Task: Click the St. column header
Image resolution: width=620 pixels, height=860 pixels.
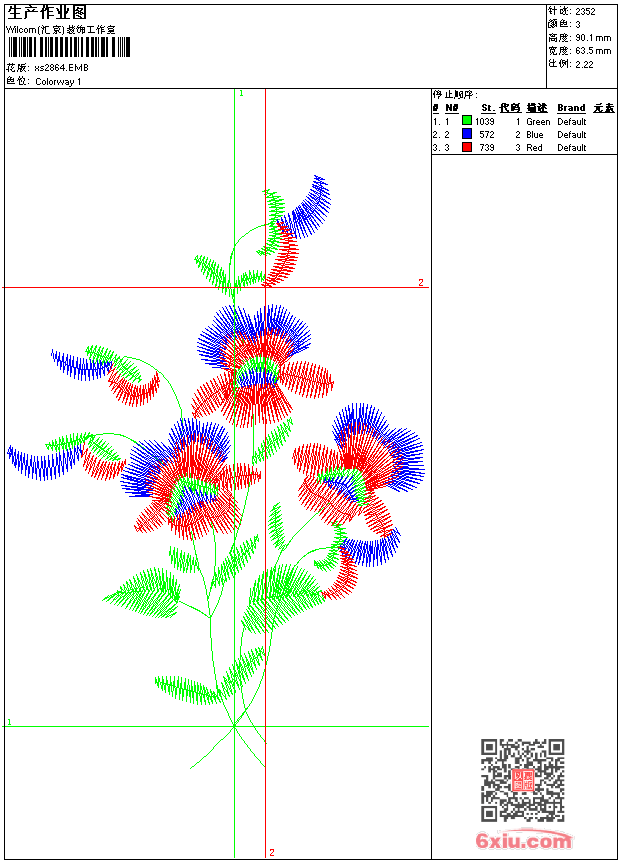Action: tap(488, 108)
